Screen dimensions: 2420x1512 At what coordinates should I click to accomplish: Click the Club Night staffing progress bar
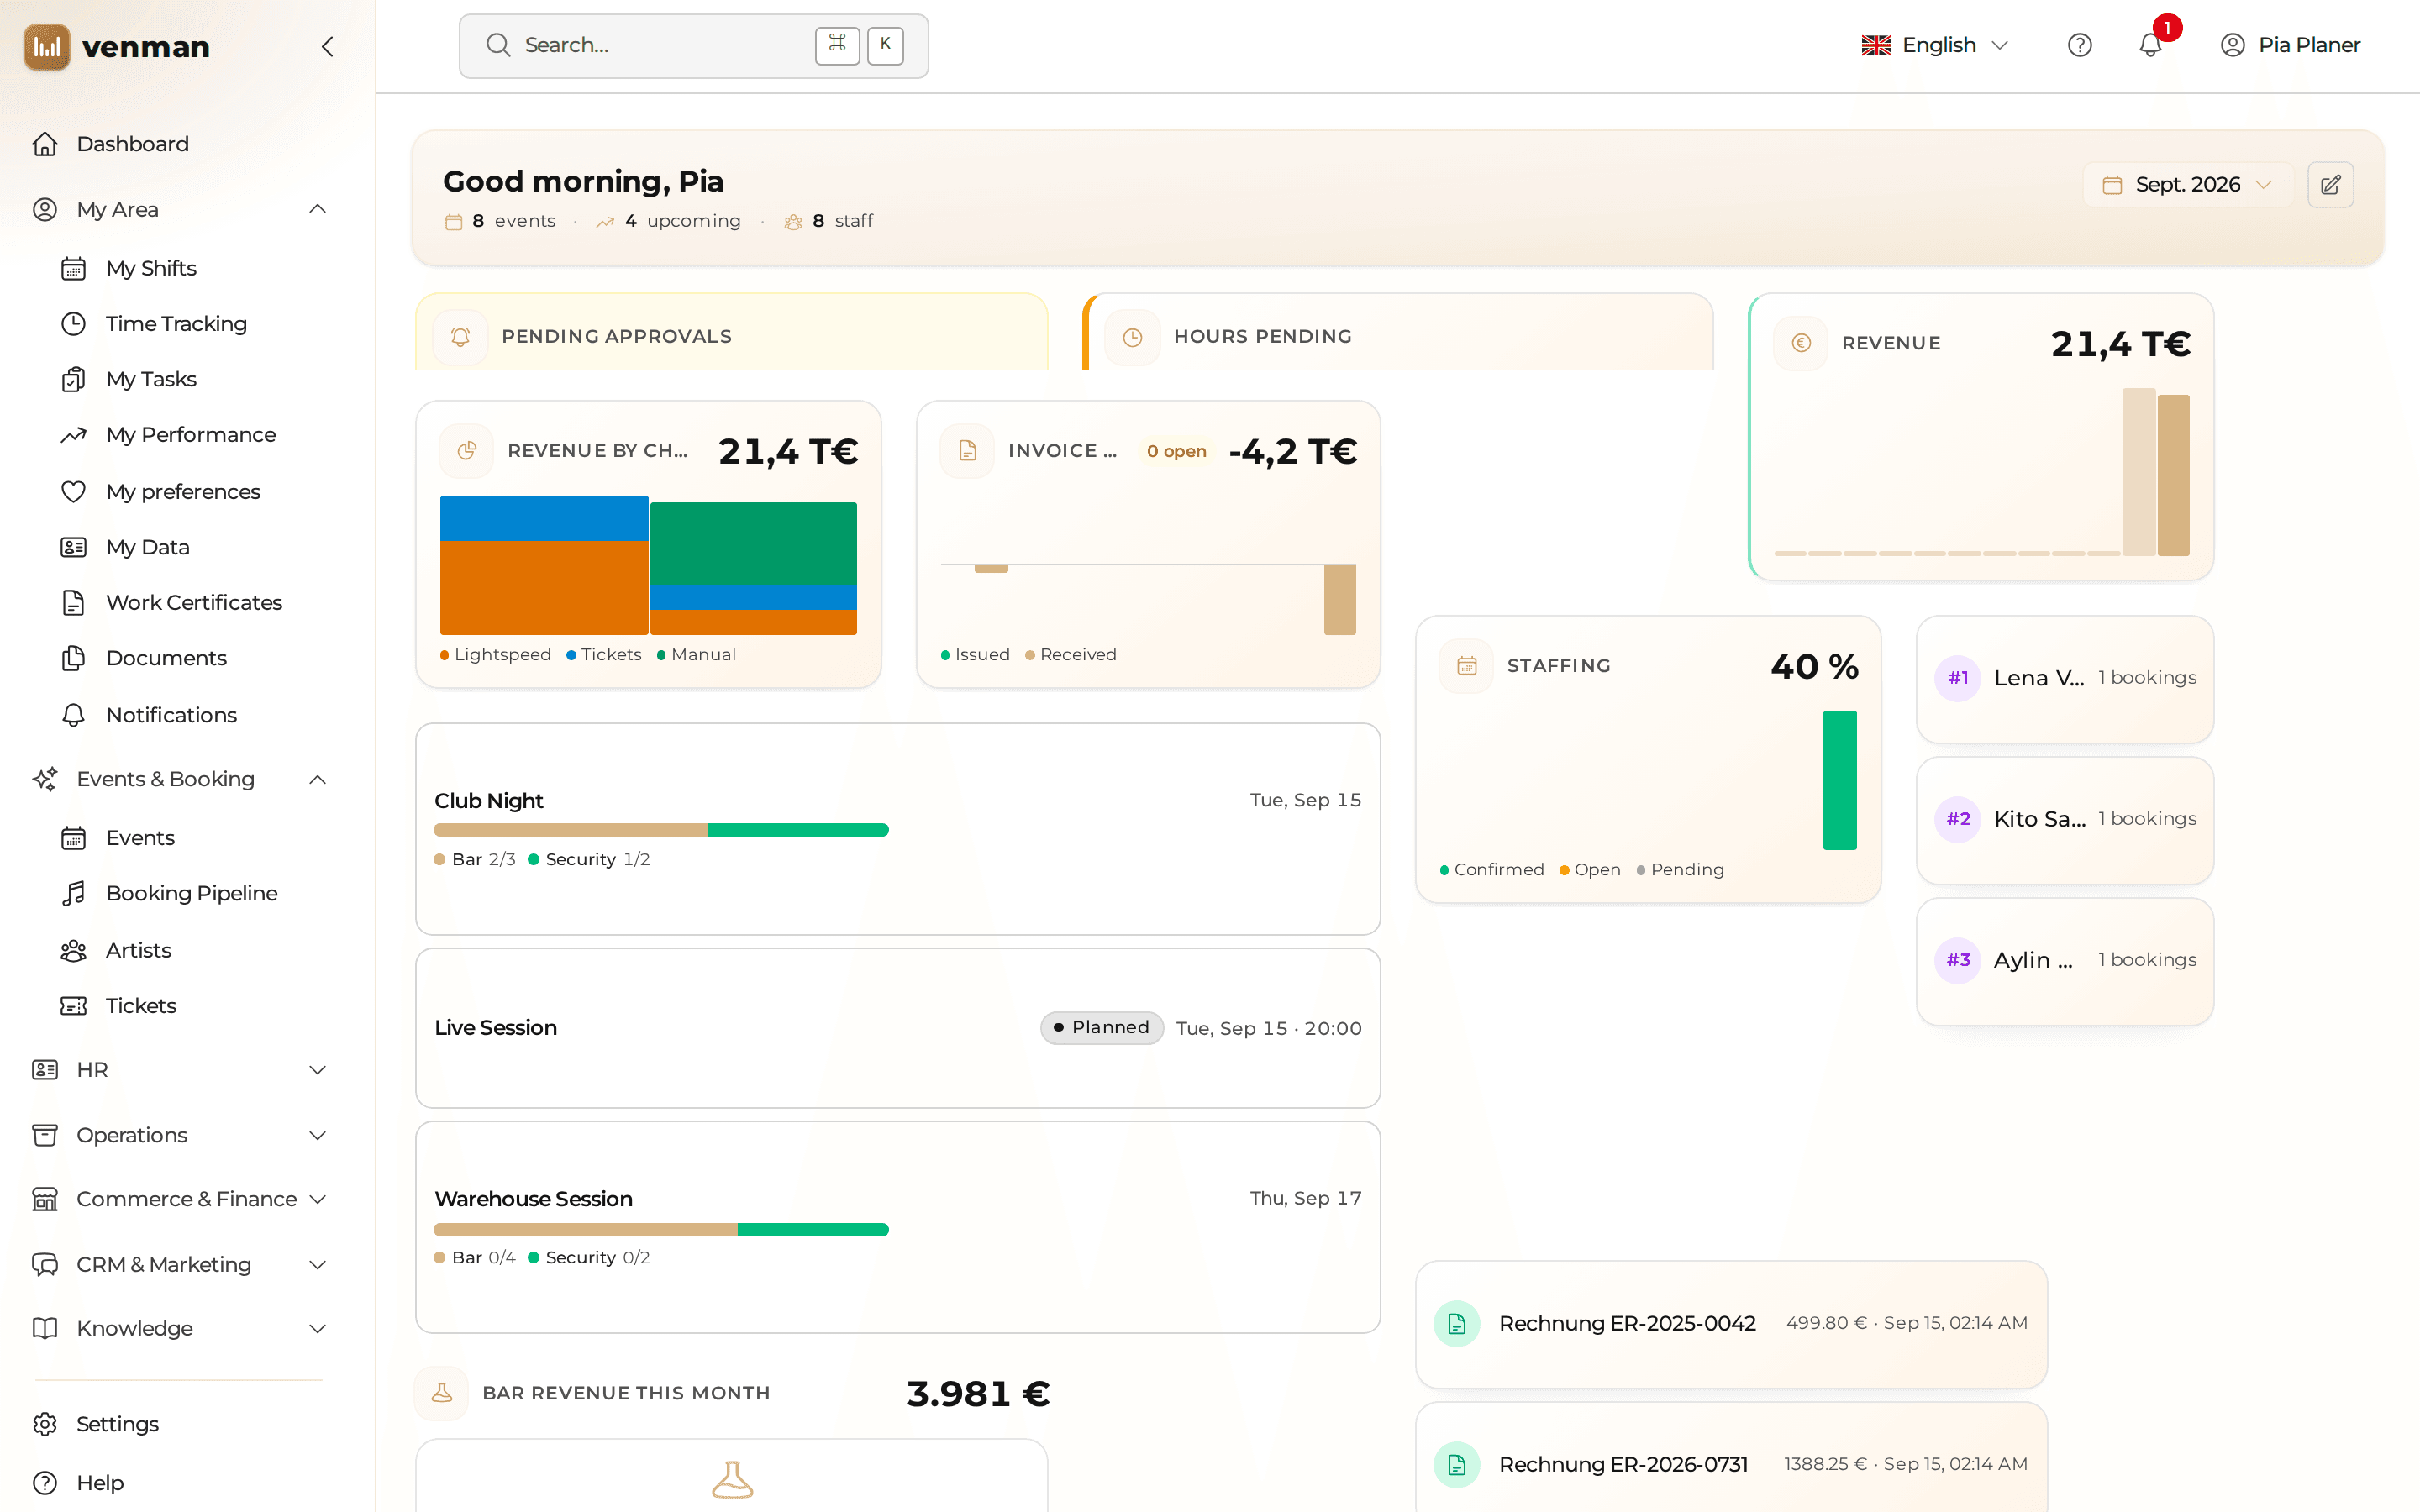(661, 830)
